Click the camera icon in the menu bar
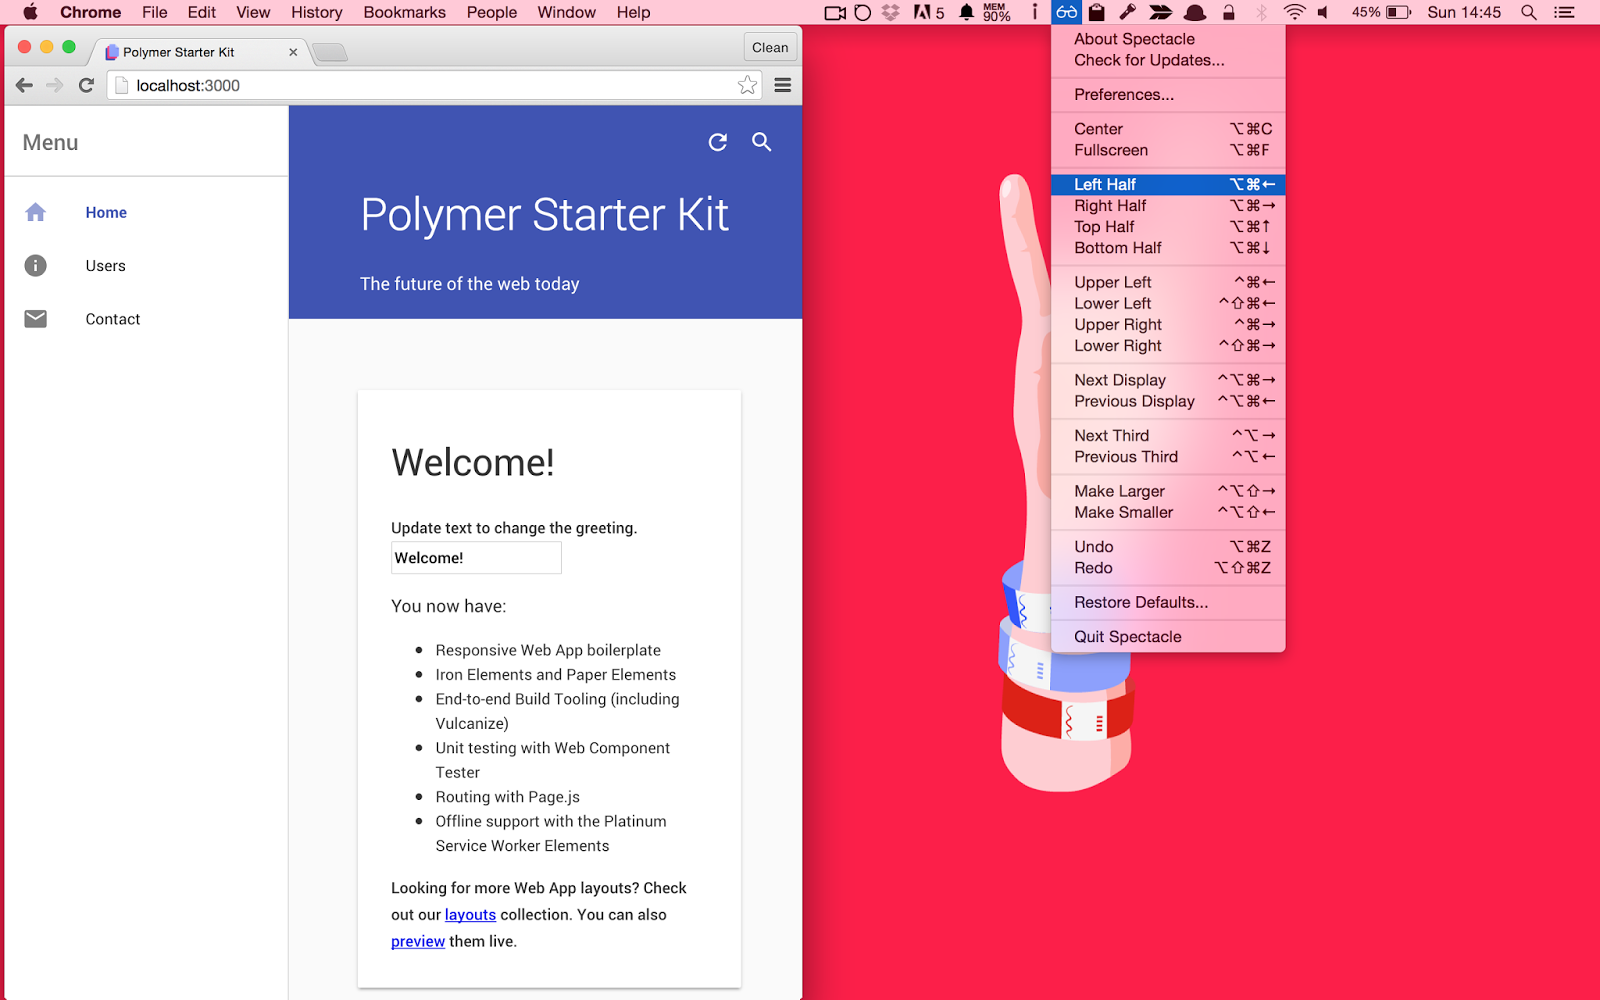The height and width of the screenshot is (1000, 1600). (835, 12)
